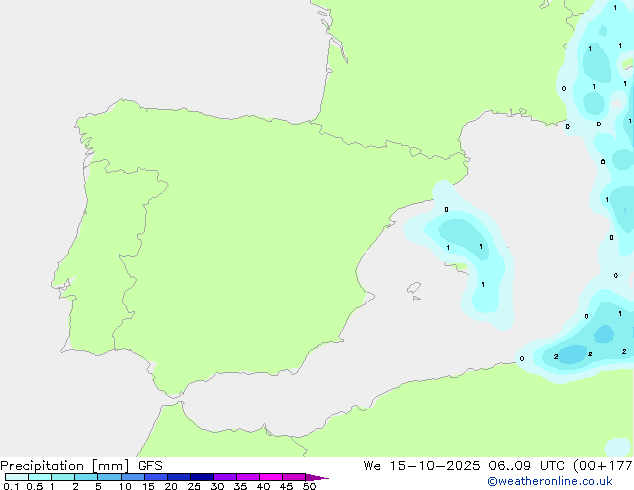Click the '40' legend scale label
634x490 pixels.
263,486
